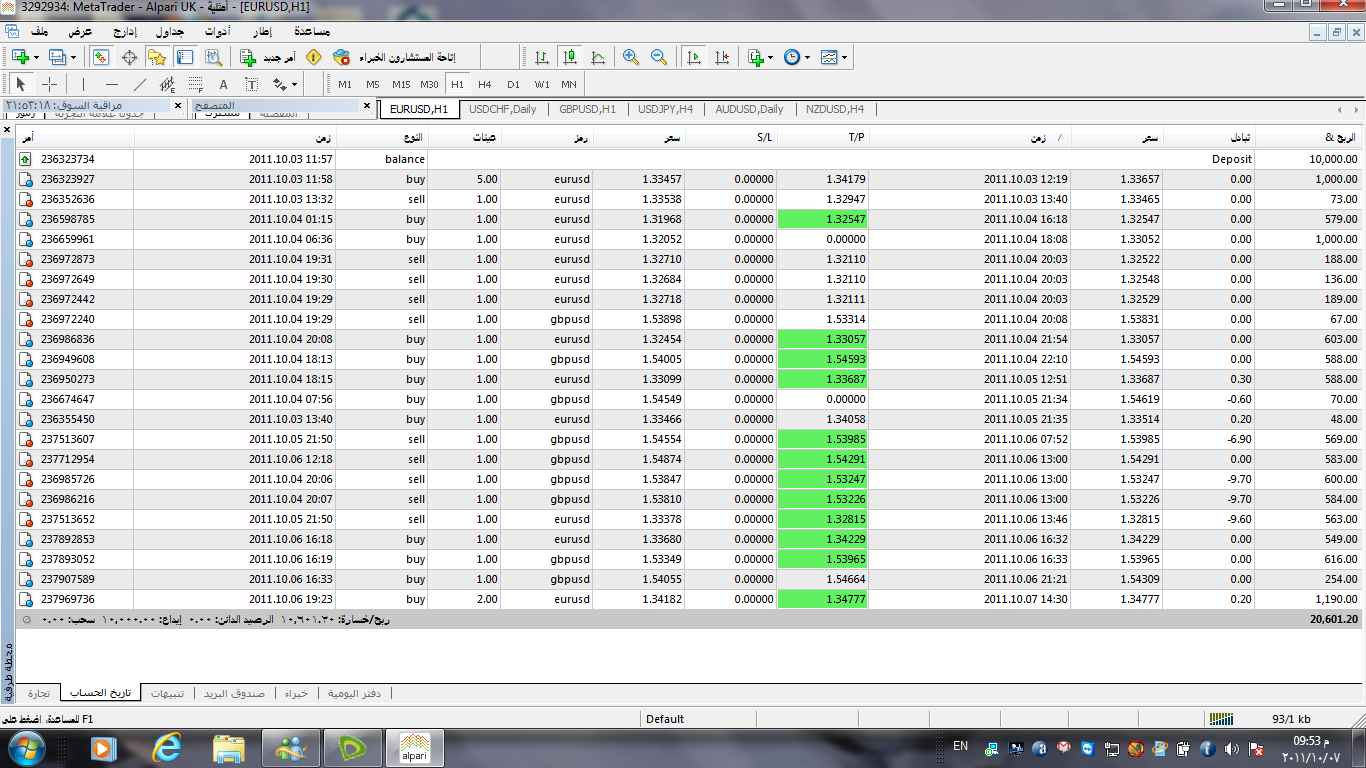Toggle the Navigator folder-star icon
The height and width of the screenshot is (768, 1366).
point(157,57)
